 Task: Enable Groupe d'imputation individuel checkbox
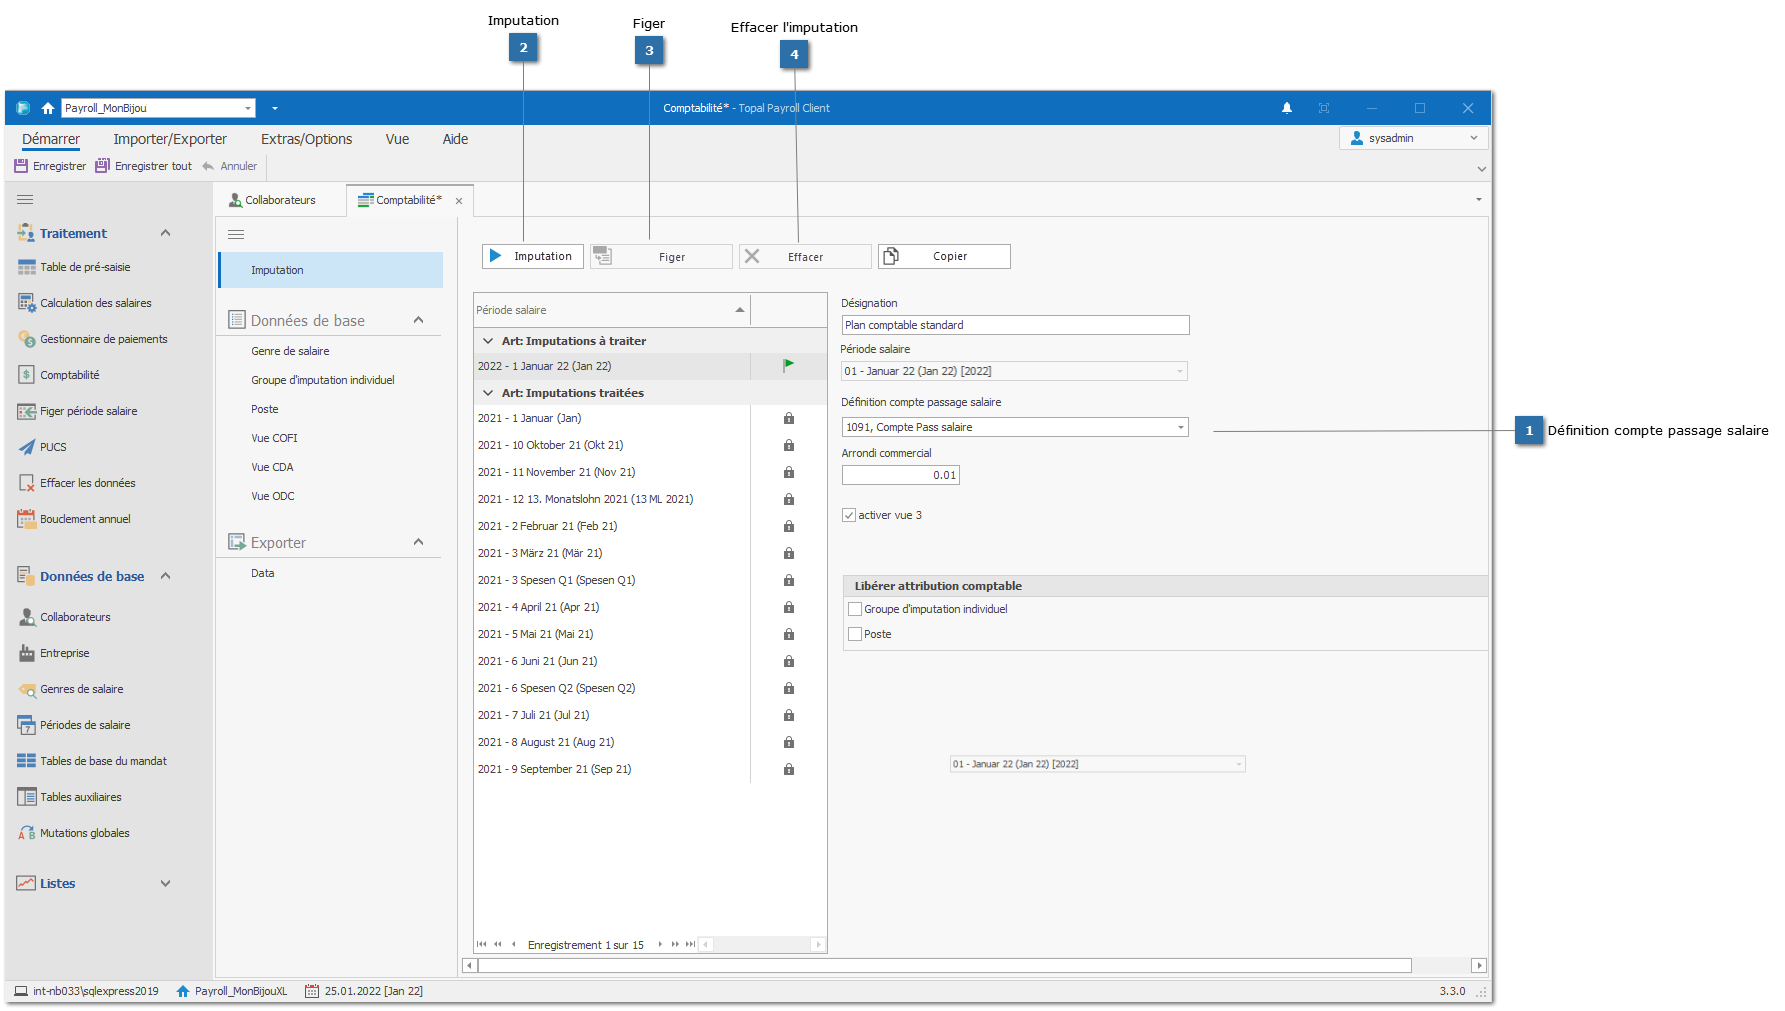855,609
